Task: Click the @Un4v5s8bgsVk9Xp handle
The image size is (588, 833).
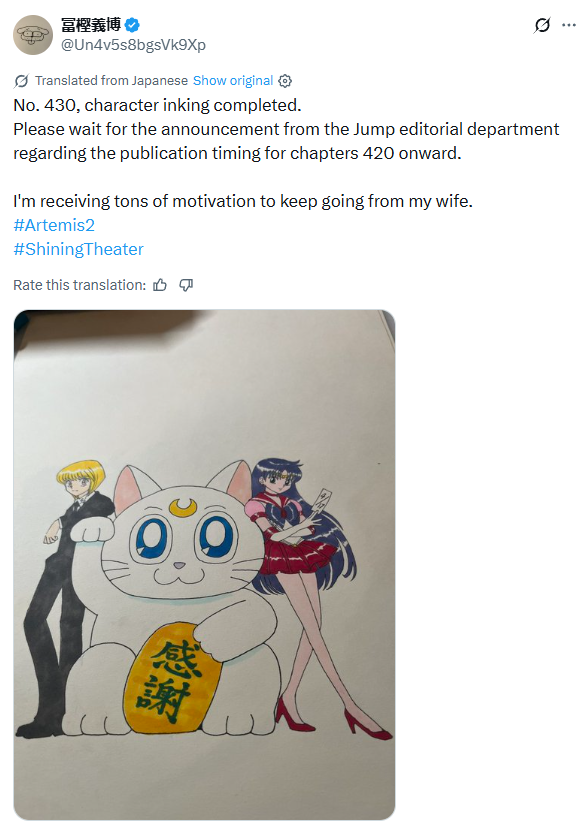Action: (133, 45)
